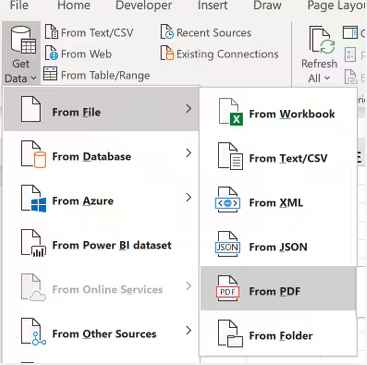Click the Power BI chart icon
Viewport: 367px width, 365px height.
click(33, 242)
